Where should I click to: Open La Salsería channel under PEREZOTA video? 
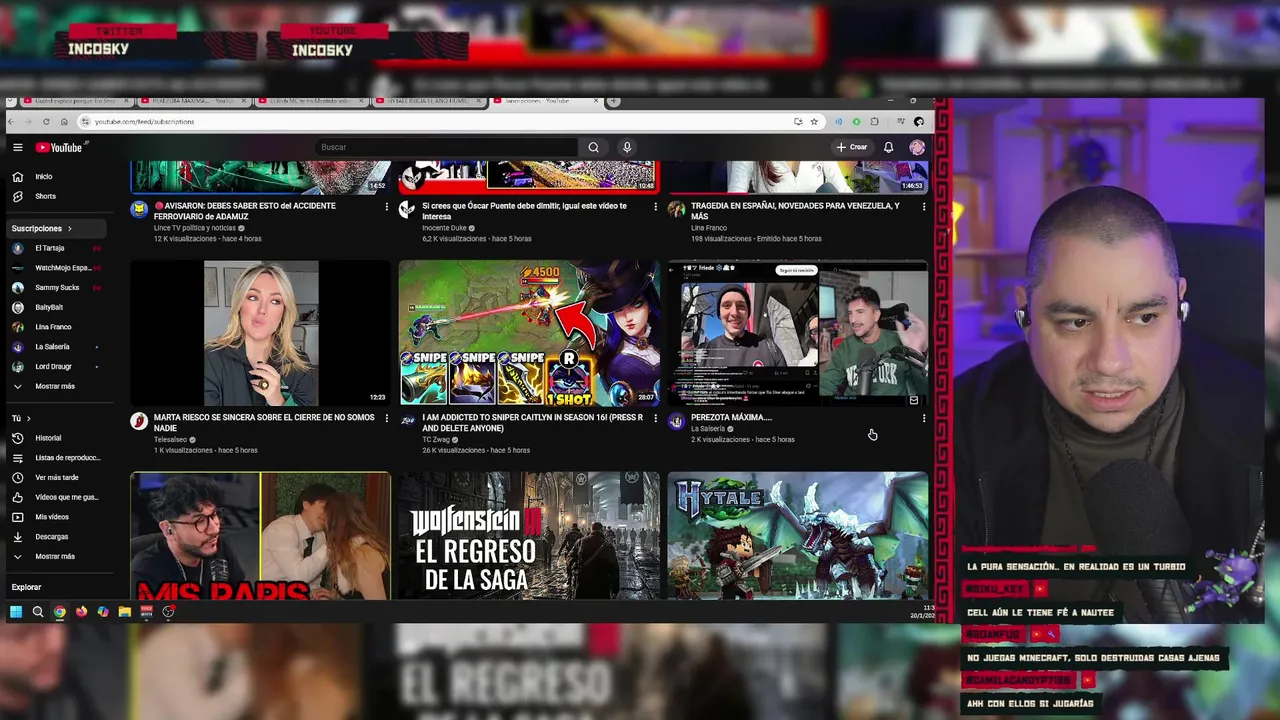[708, 429]
